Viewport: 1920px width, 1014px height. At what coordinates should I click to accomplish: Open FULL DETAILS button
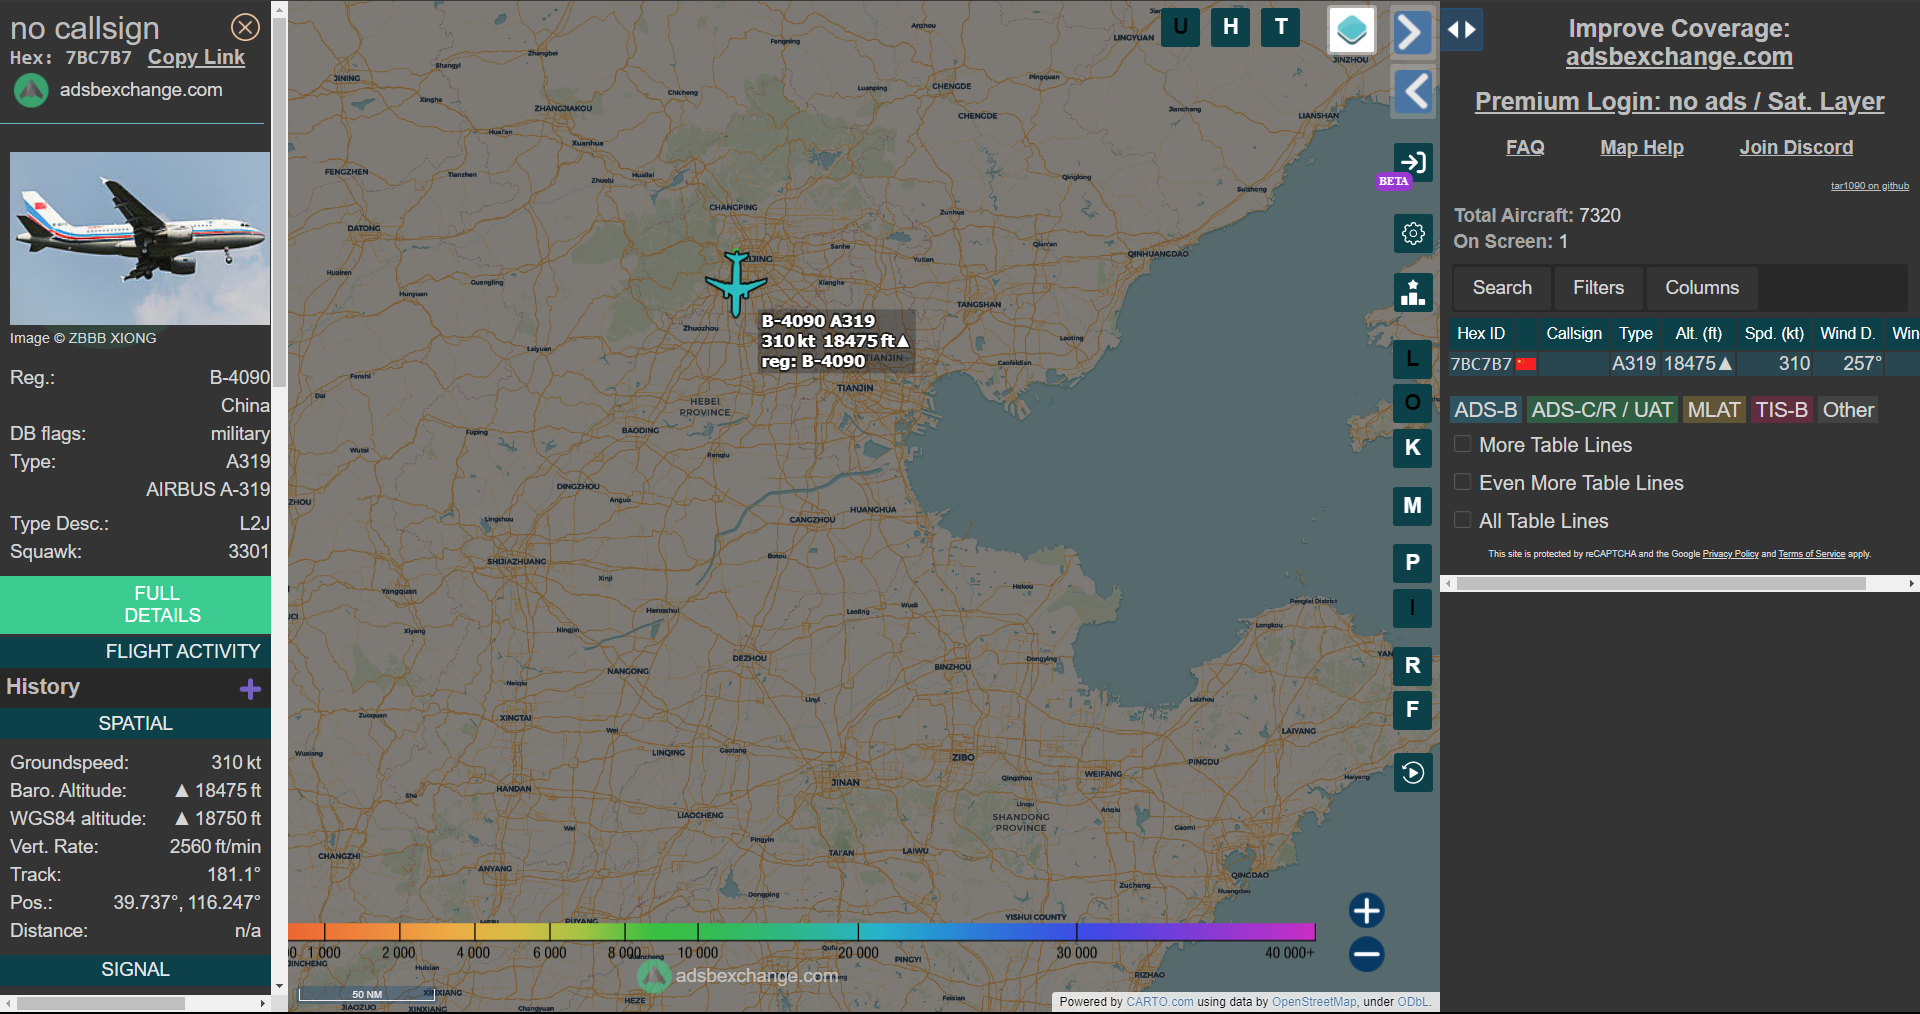coord(135,604)
